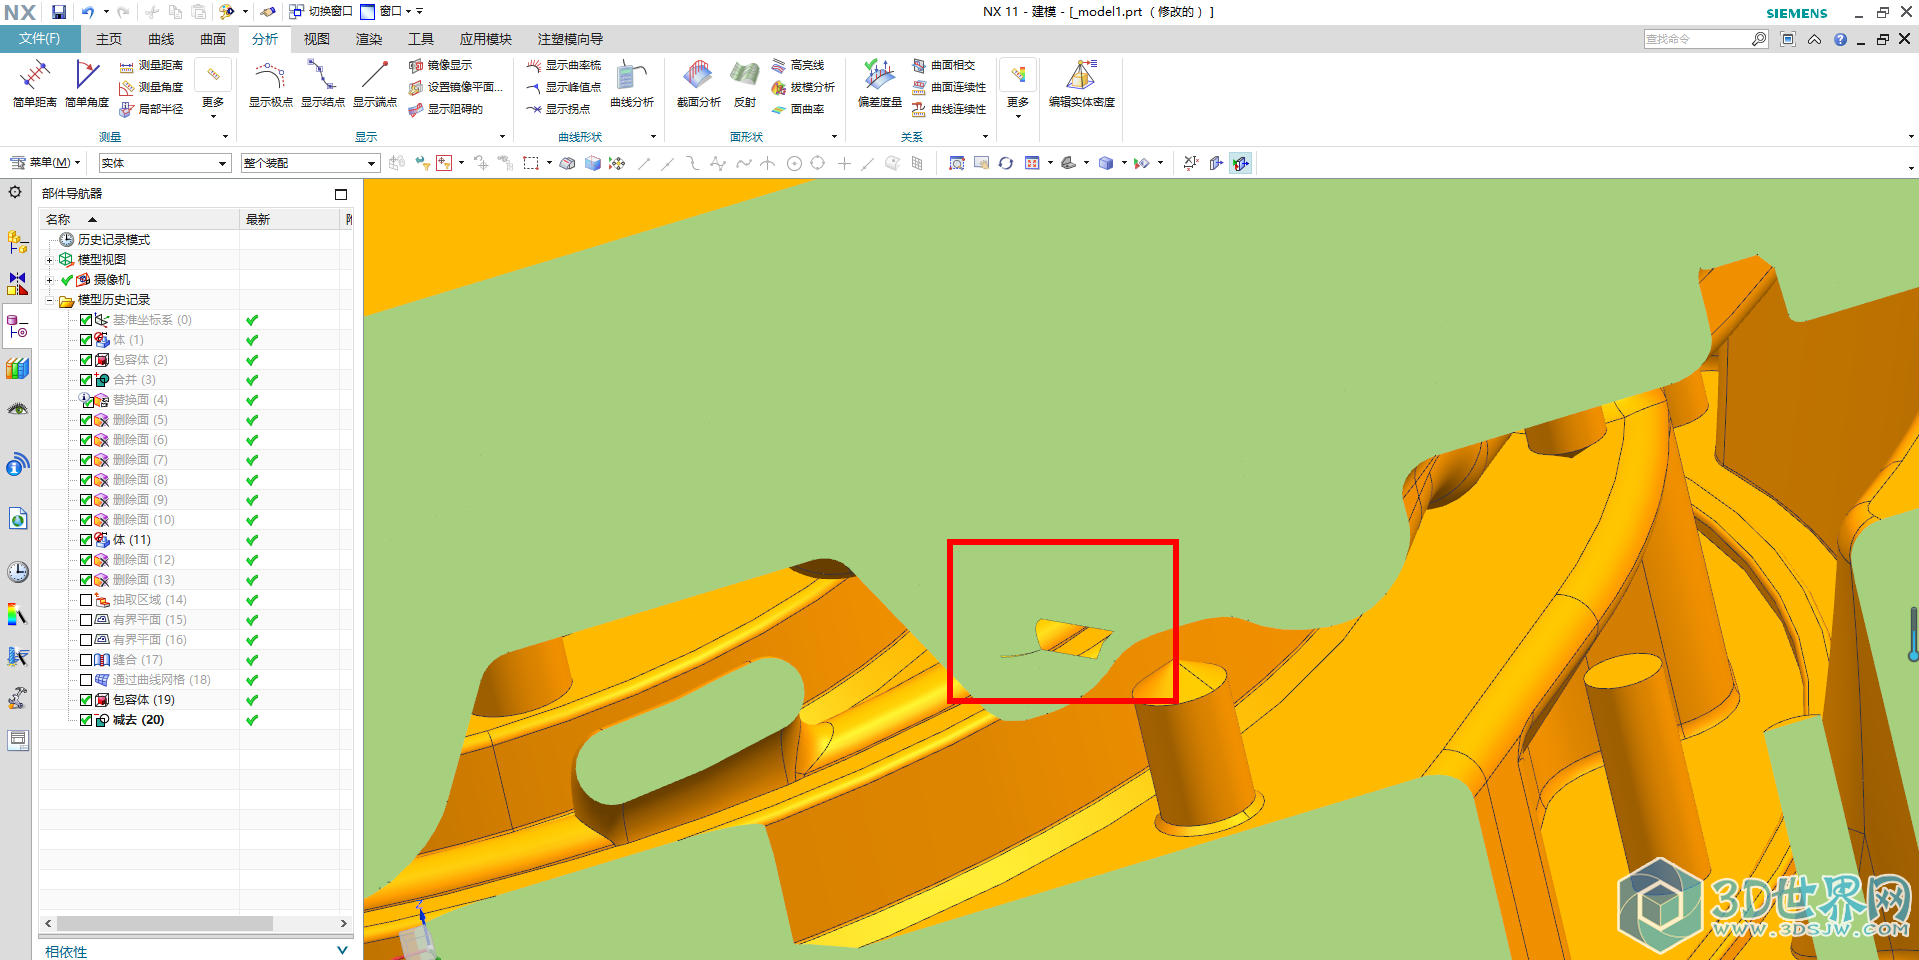Click the save icon in title bar
Image resolution: width=1919 pixels, height=960 pixels.
point(59,12)
